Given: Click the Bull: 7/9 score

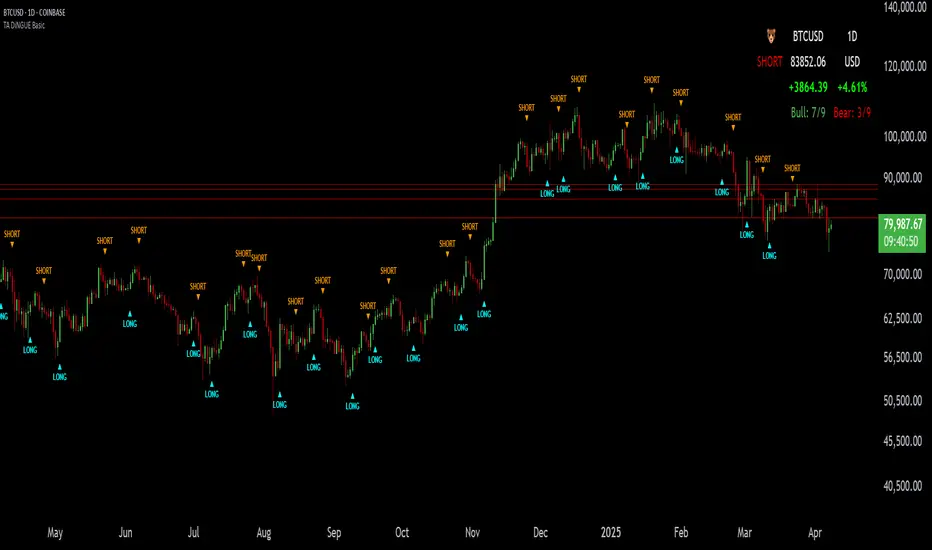Looking at the screenshot, I should point(808,112).
